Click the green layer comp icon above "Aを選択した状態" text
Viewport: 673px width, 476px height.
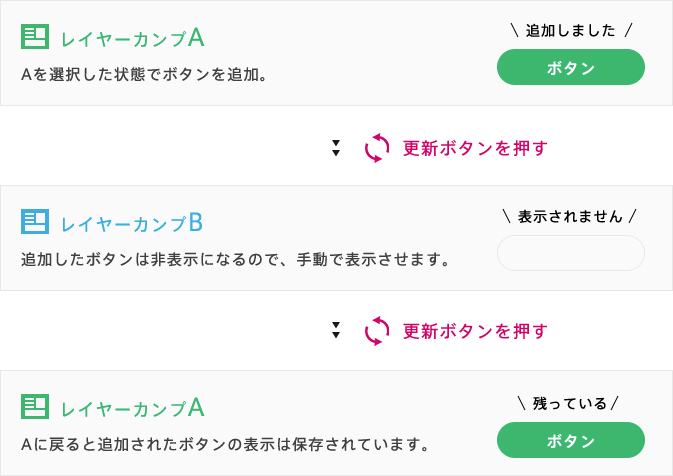(34, 37)
